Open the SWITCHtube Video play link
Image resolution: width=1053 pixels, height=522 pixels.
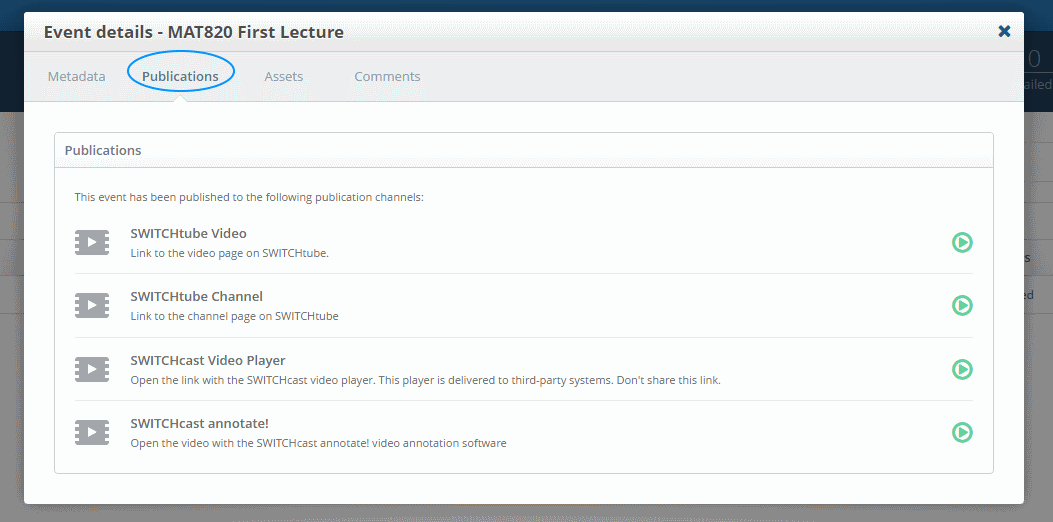[x=962, y=243]
